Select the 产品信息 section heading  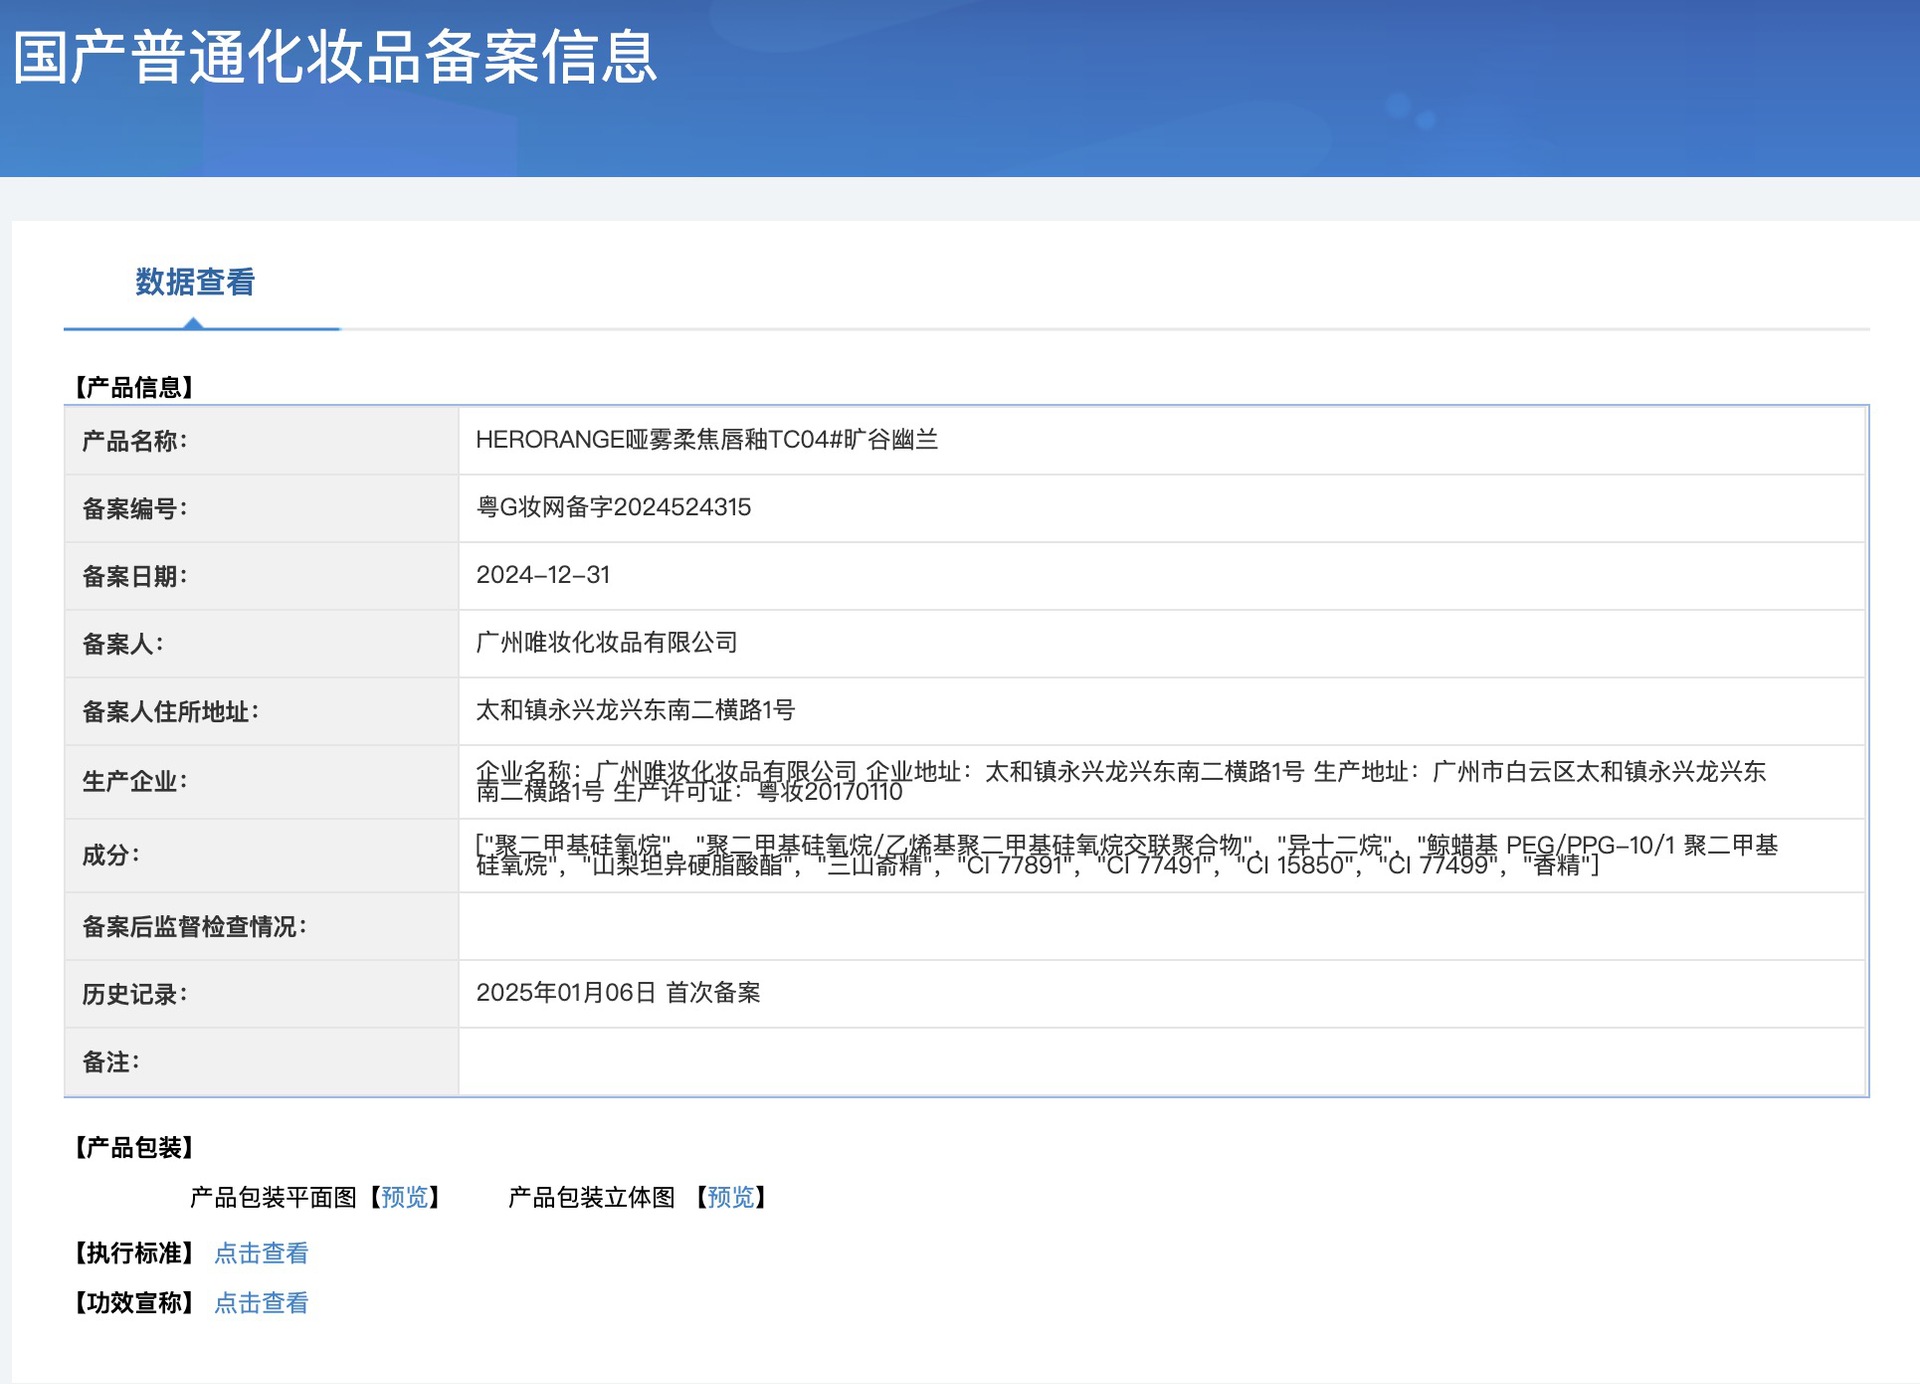[134, 387]
